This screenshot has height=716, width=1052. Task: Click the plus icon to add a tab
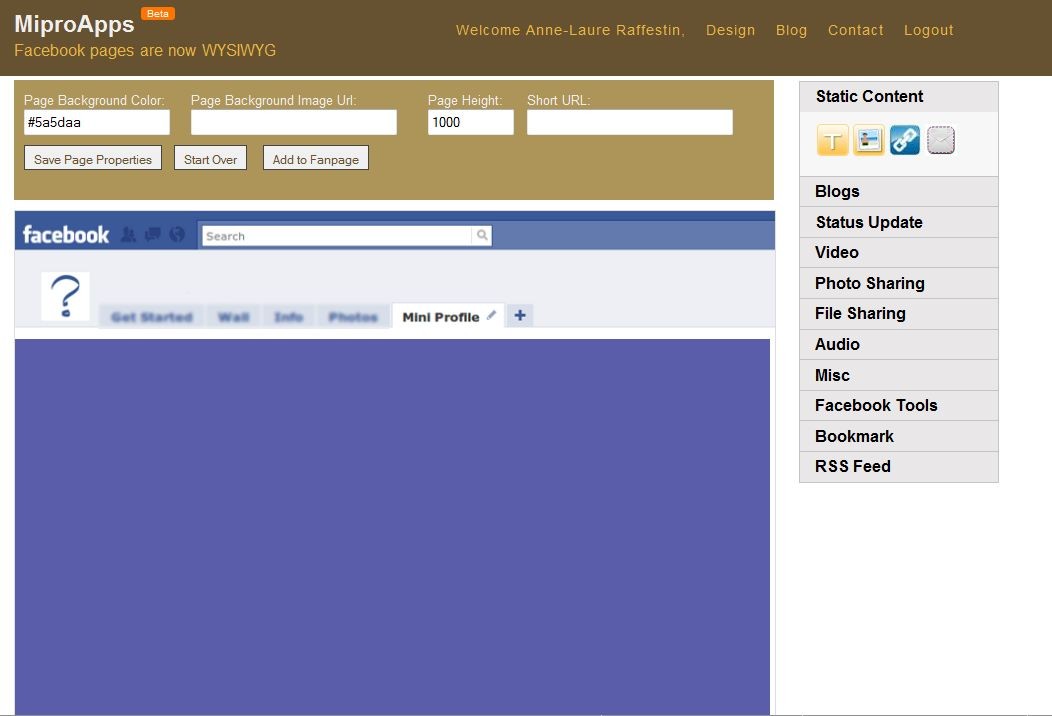520,315
